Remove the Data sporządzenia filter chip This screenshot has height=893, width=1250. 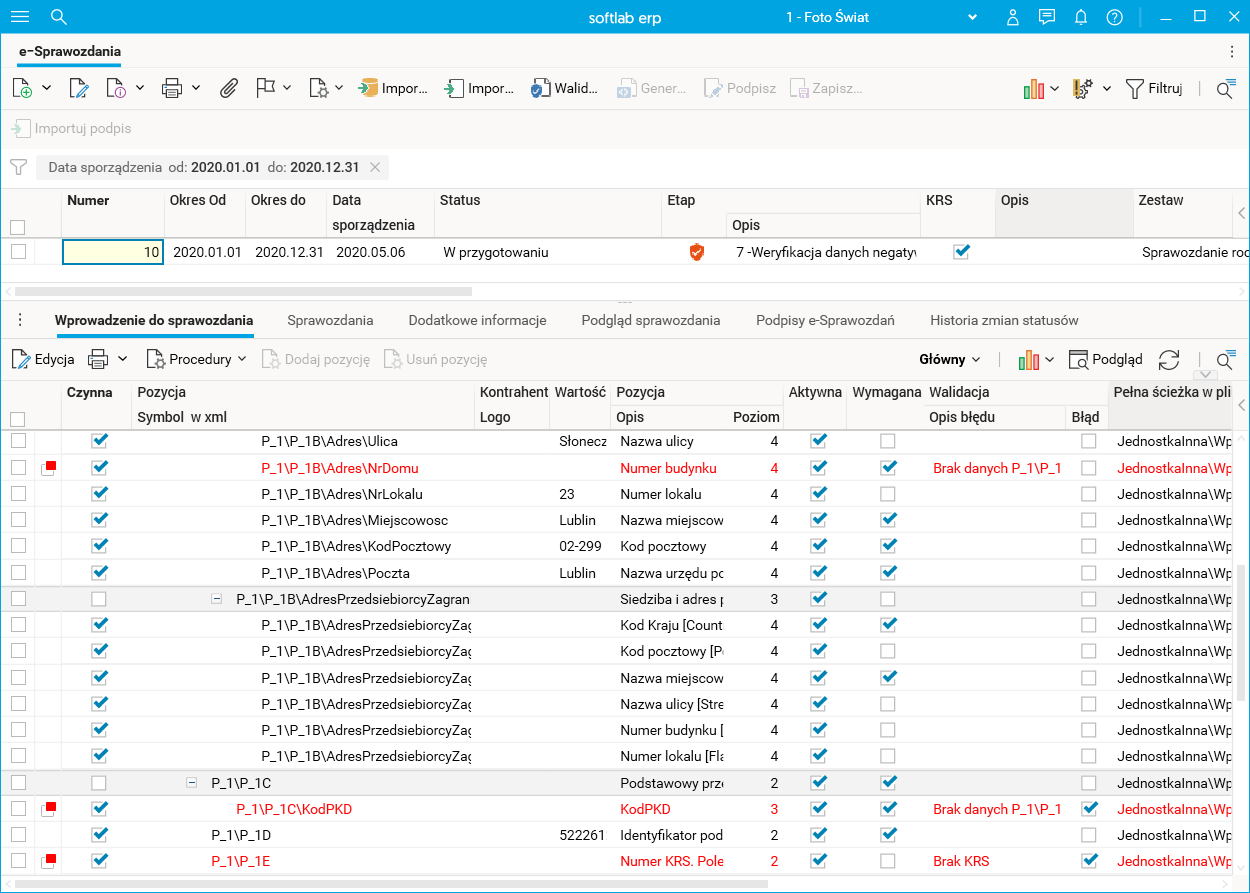click(x=375, y=167)
